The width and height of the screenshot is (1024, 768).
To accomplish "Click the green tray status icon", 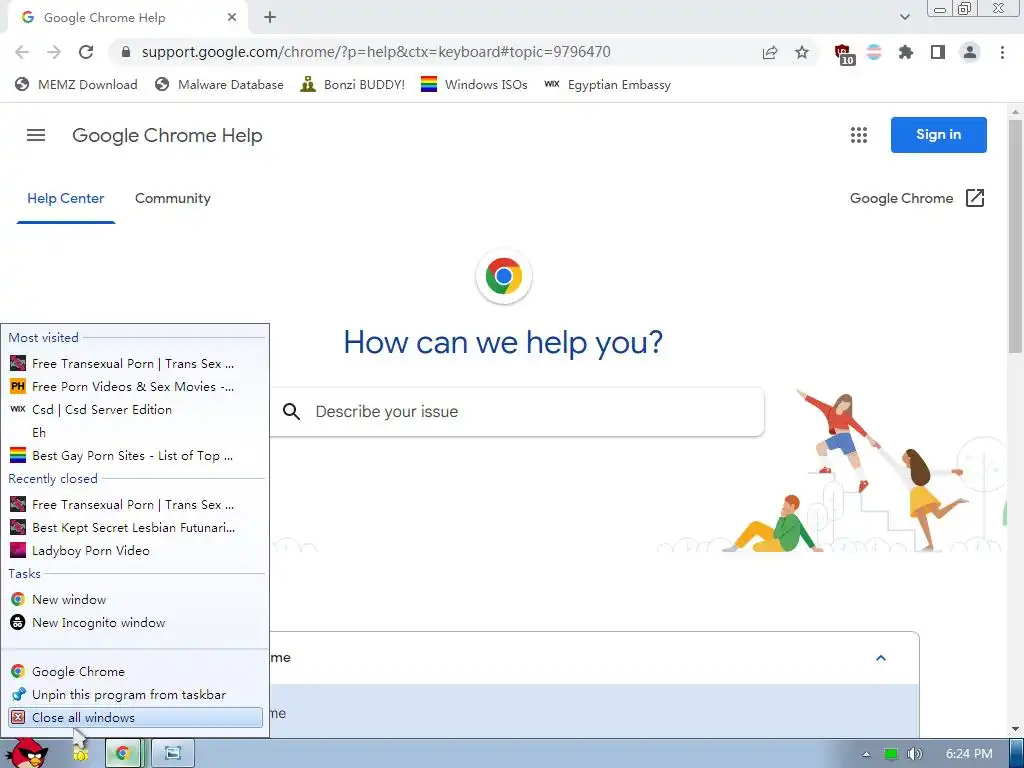I will click(x=891, y=754).
